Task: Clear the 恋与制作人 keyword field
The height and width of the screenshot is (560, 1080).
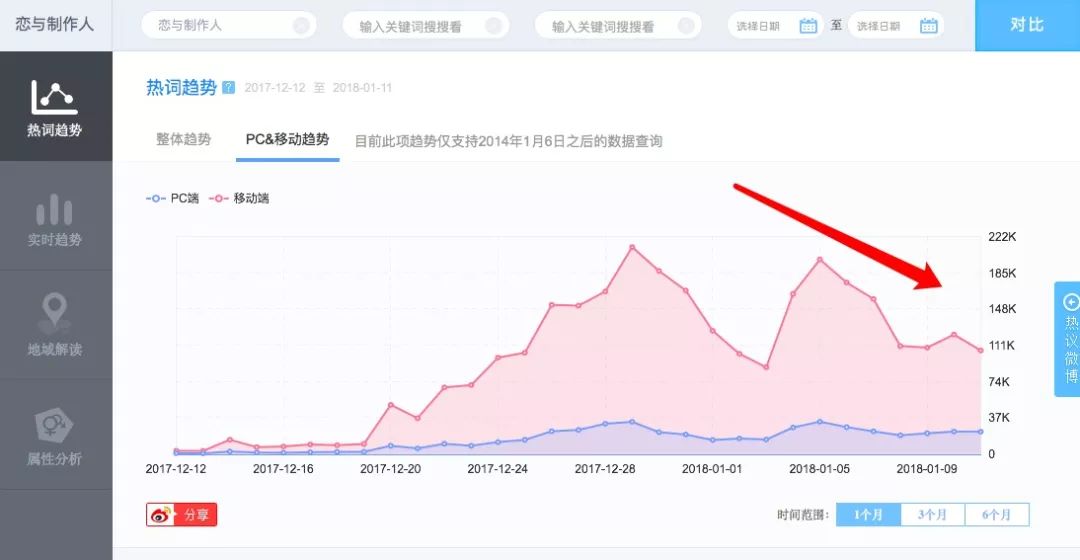Action: 301,25
